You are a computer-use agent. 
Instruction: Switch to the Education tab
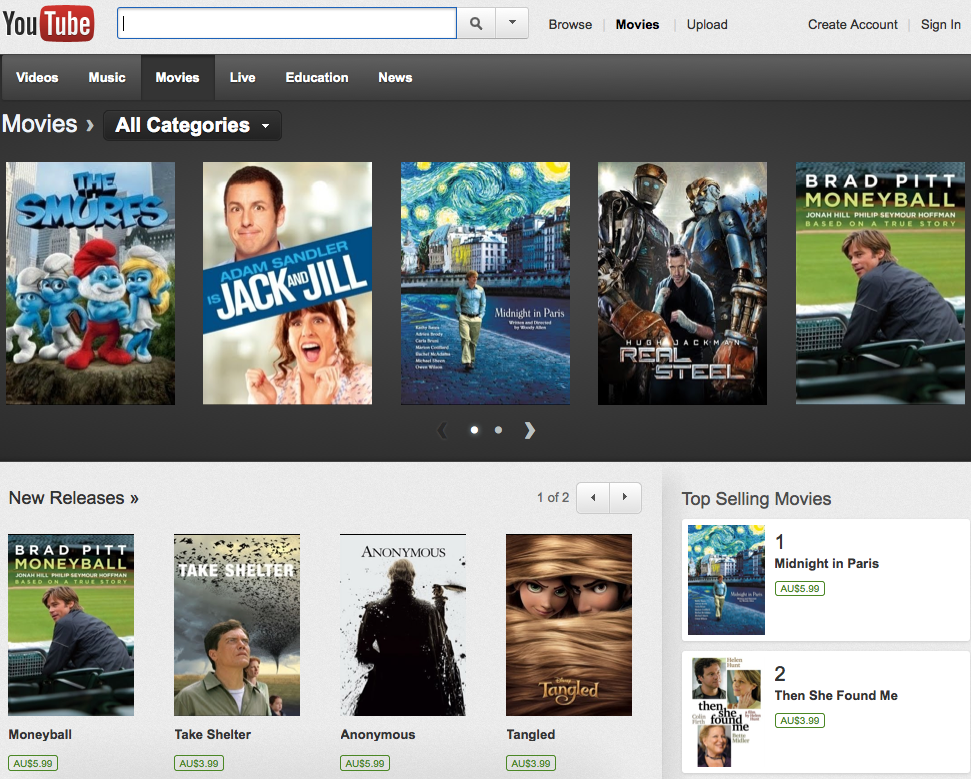317,77
